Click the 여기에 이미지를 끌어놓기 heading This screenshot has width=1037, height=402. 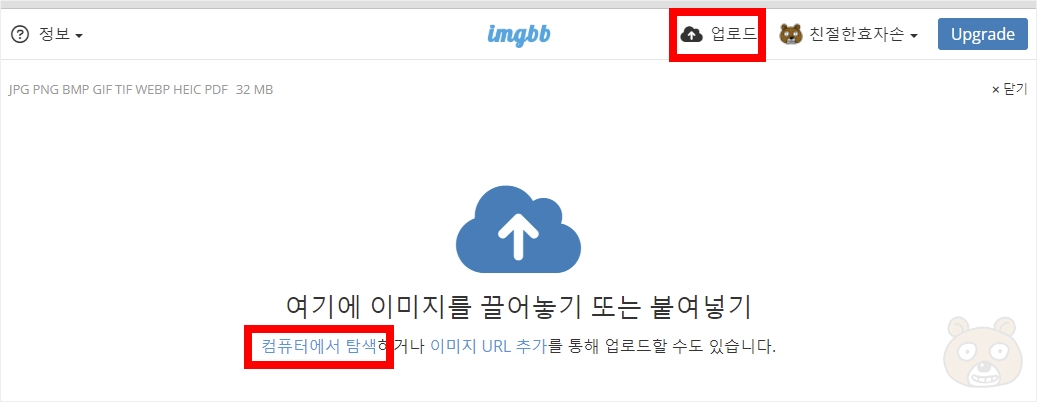tap(518, 307)
